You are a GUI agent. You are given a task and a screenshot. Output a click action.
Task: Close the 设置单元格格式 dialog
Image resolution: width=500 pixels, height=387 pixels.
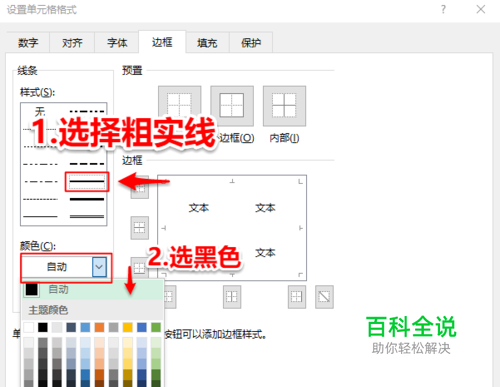(481, 9)
